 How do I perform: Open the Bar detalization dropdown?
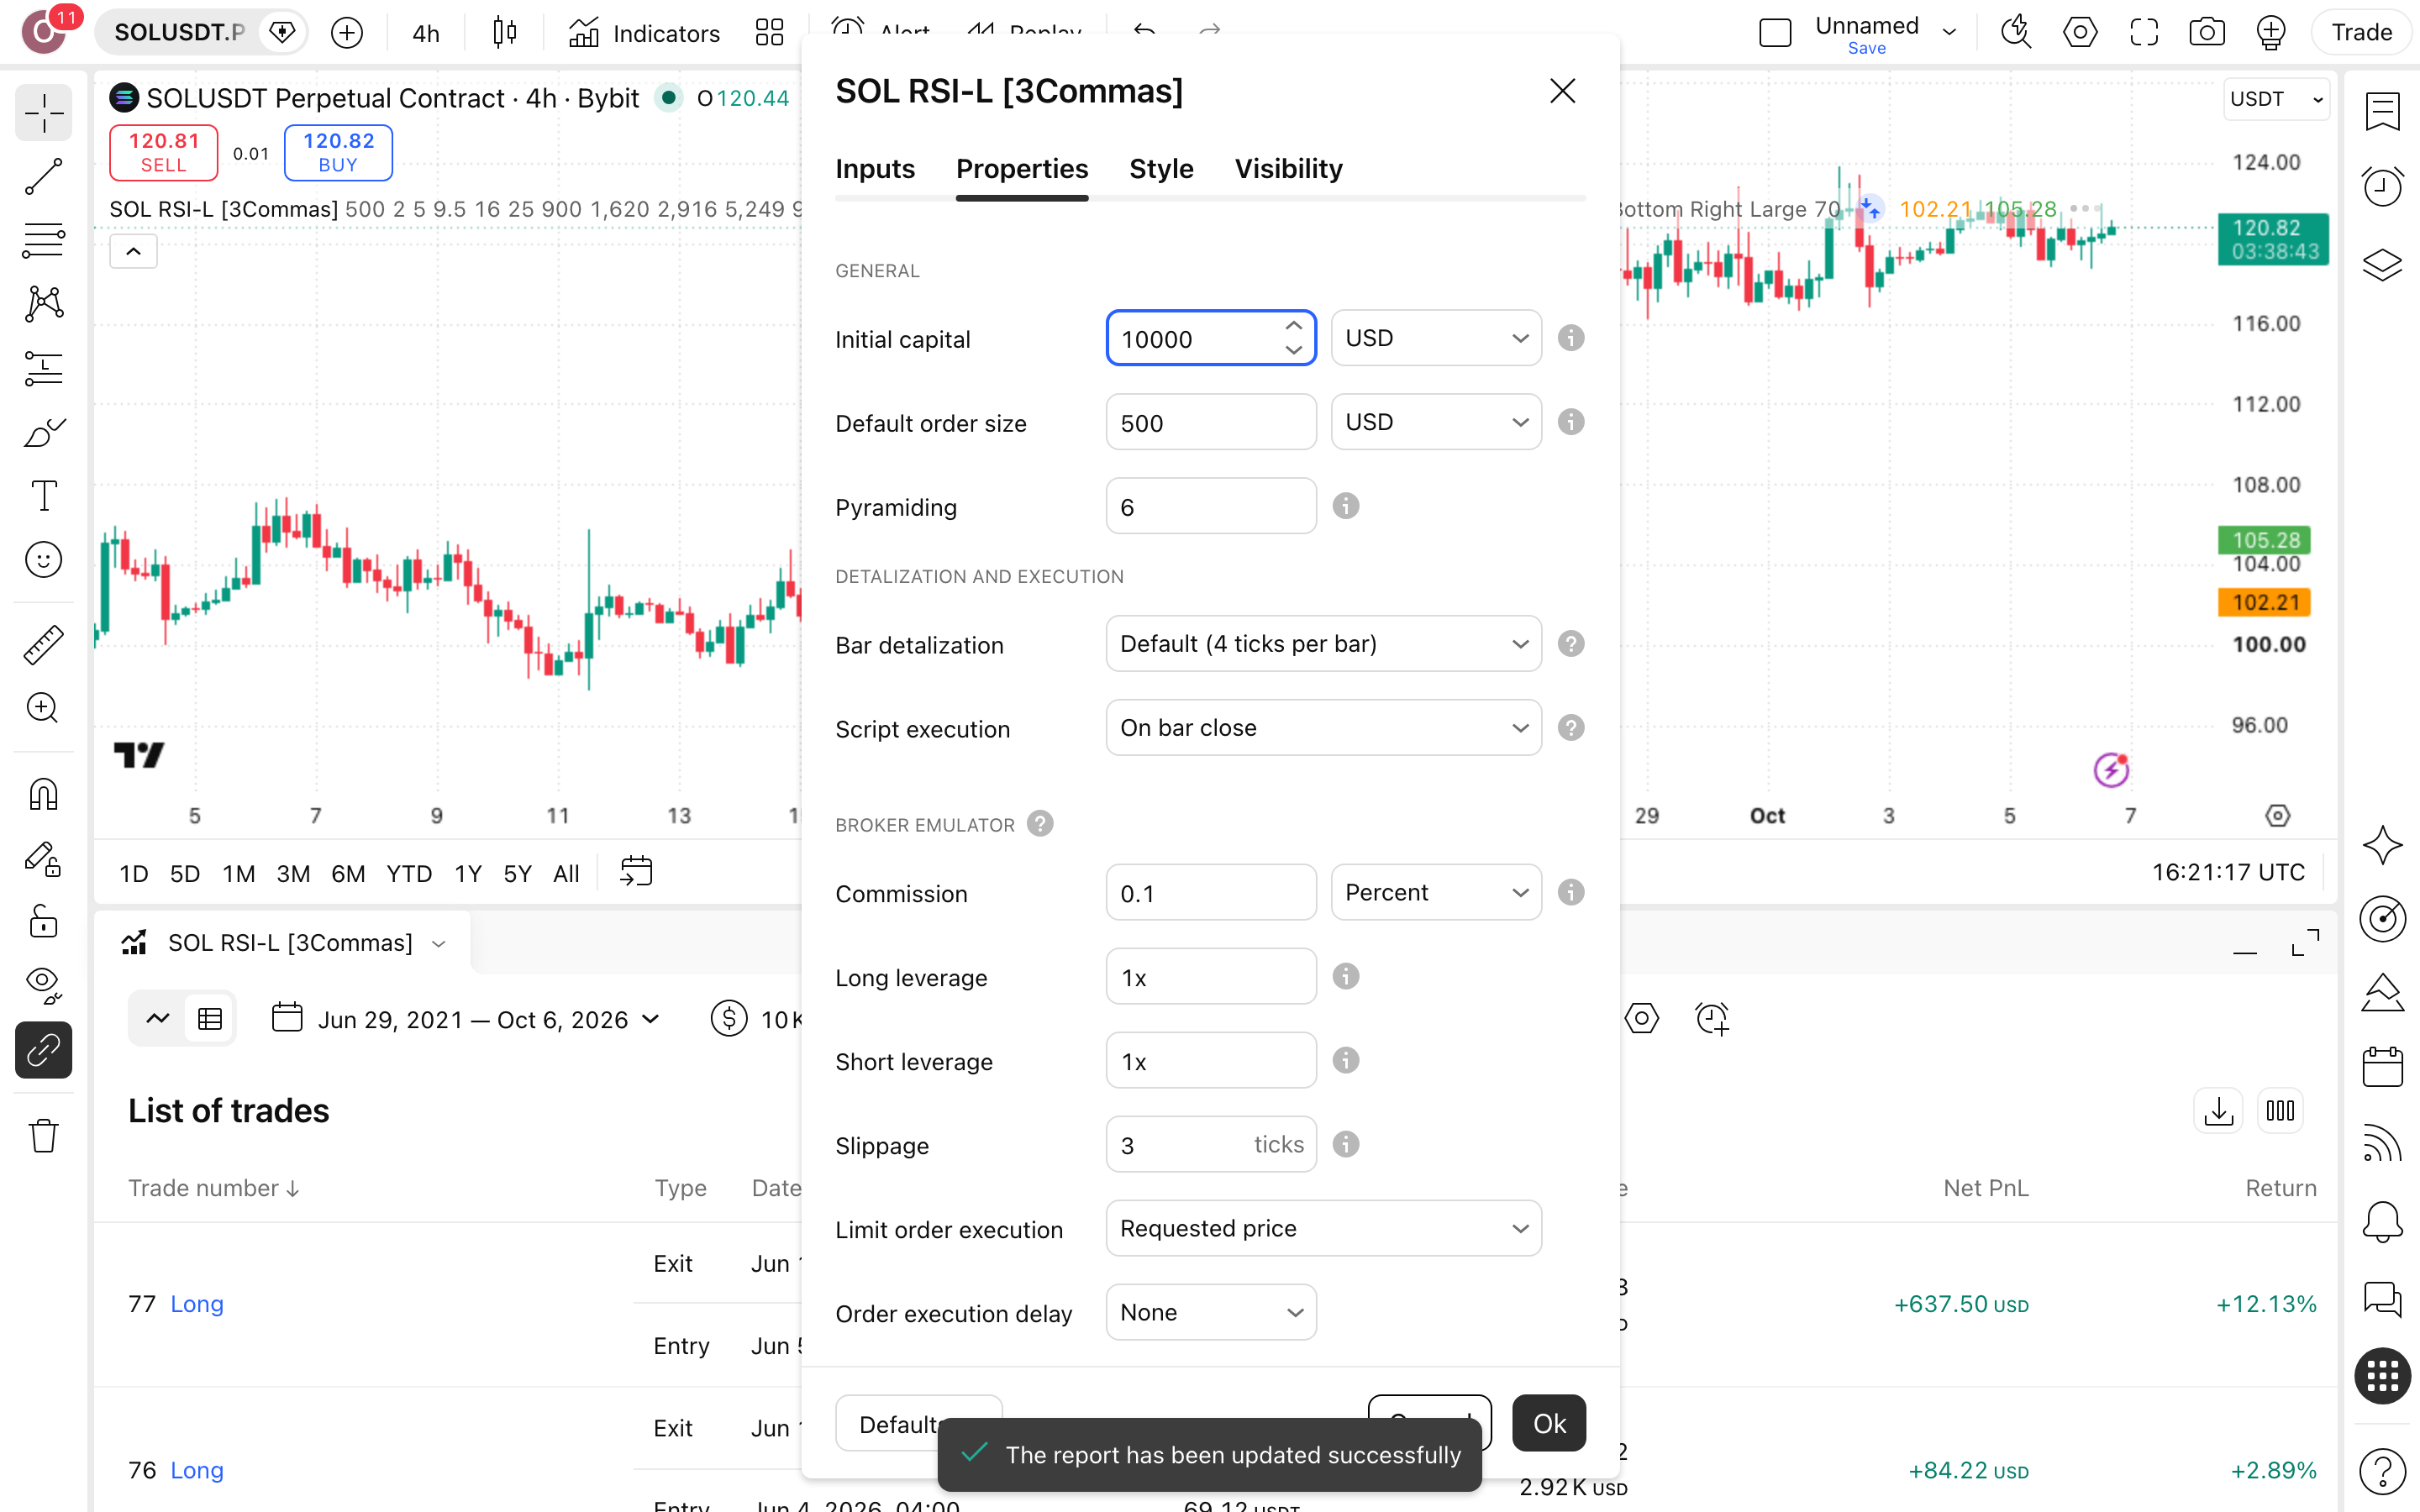(1323, 644)
